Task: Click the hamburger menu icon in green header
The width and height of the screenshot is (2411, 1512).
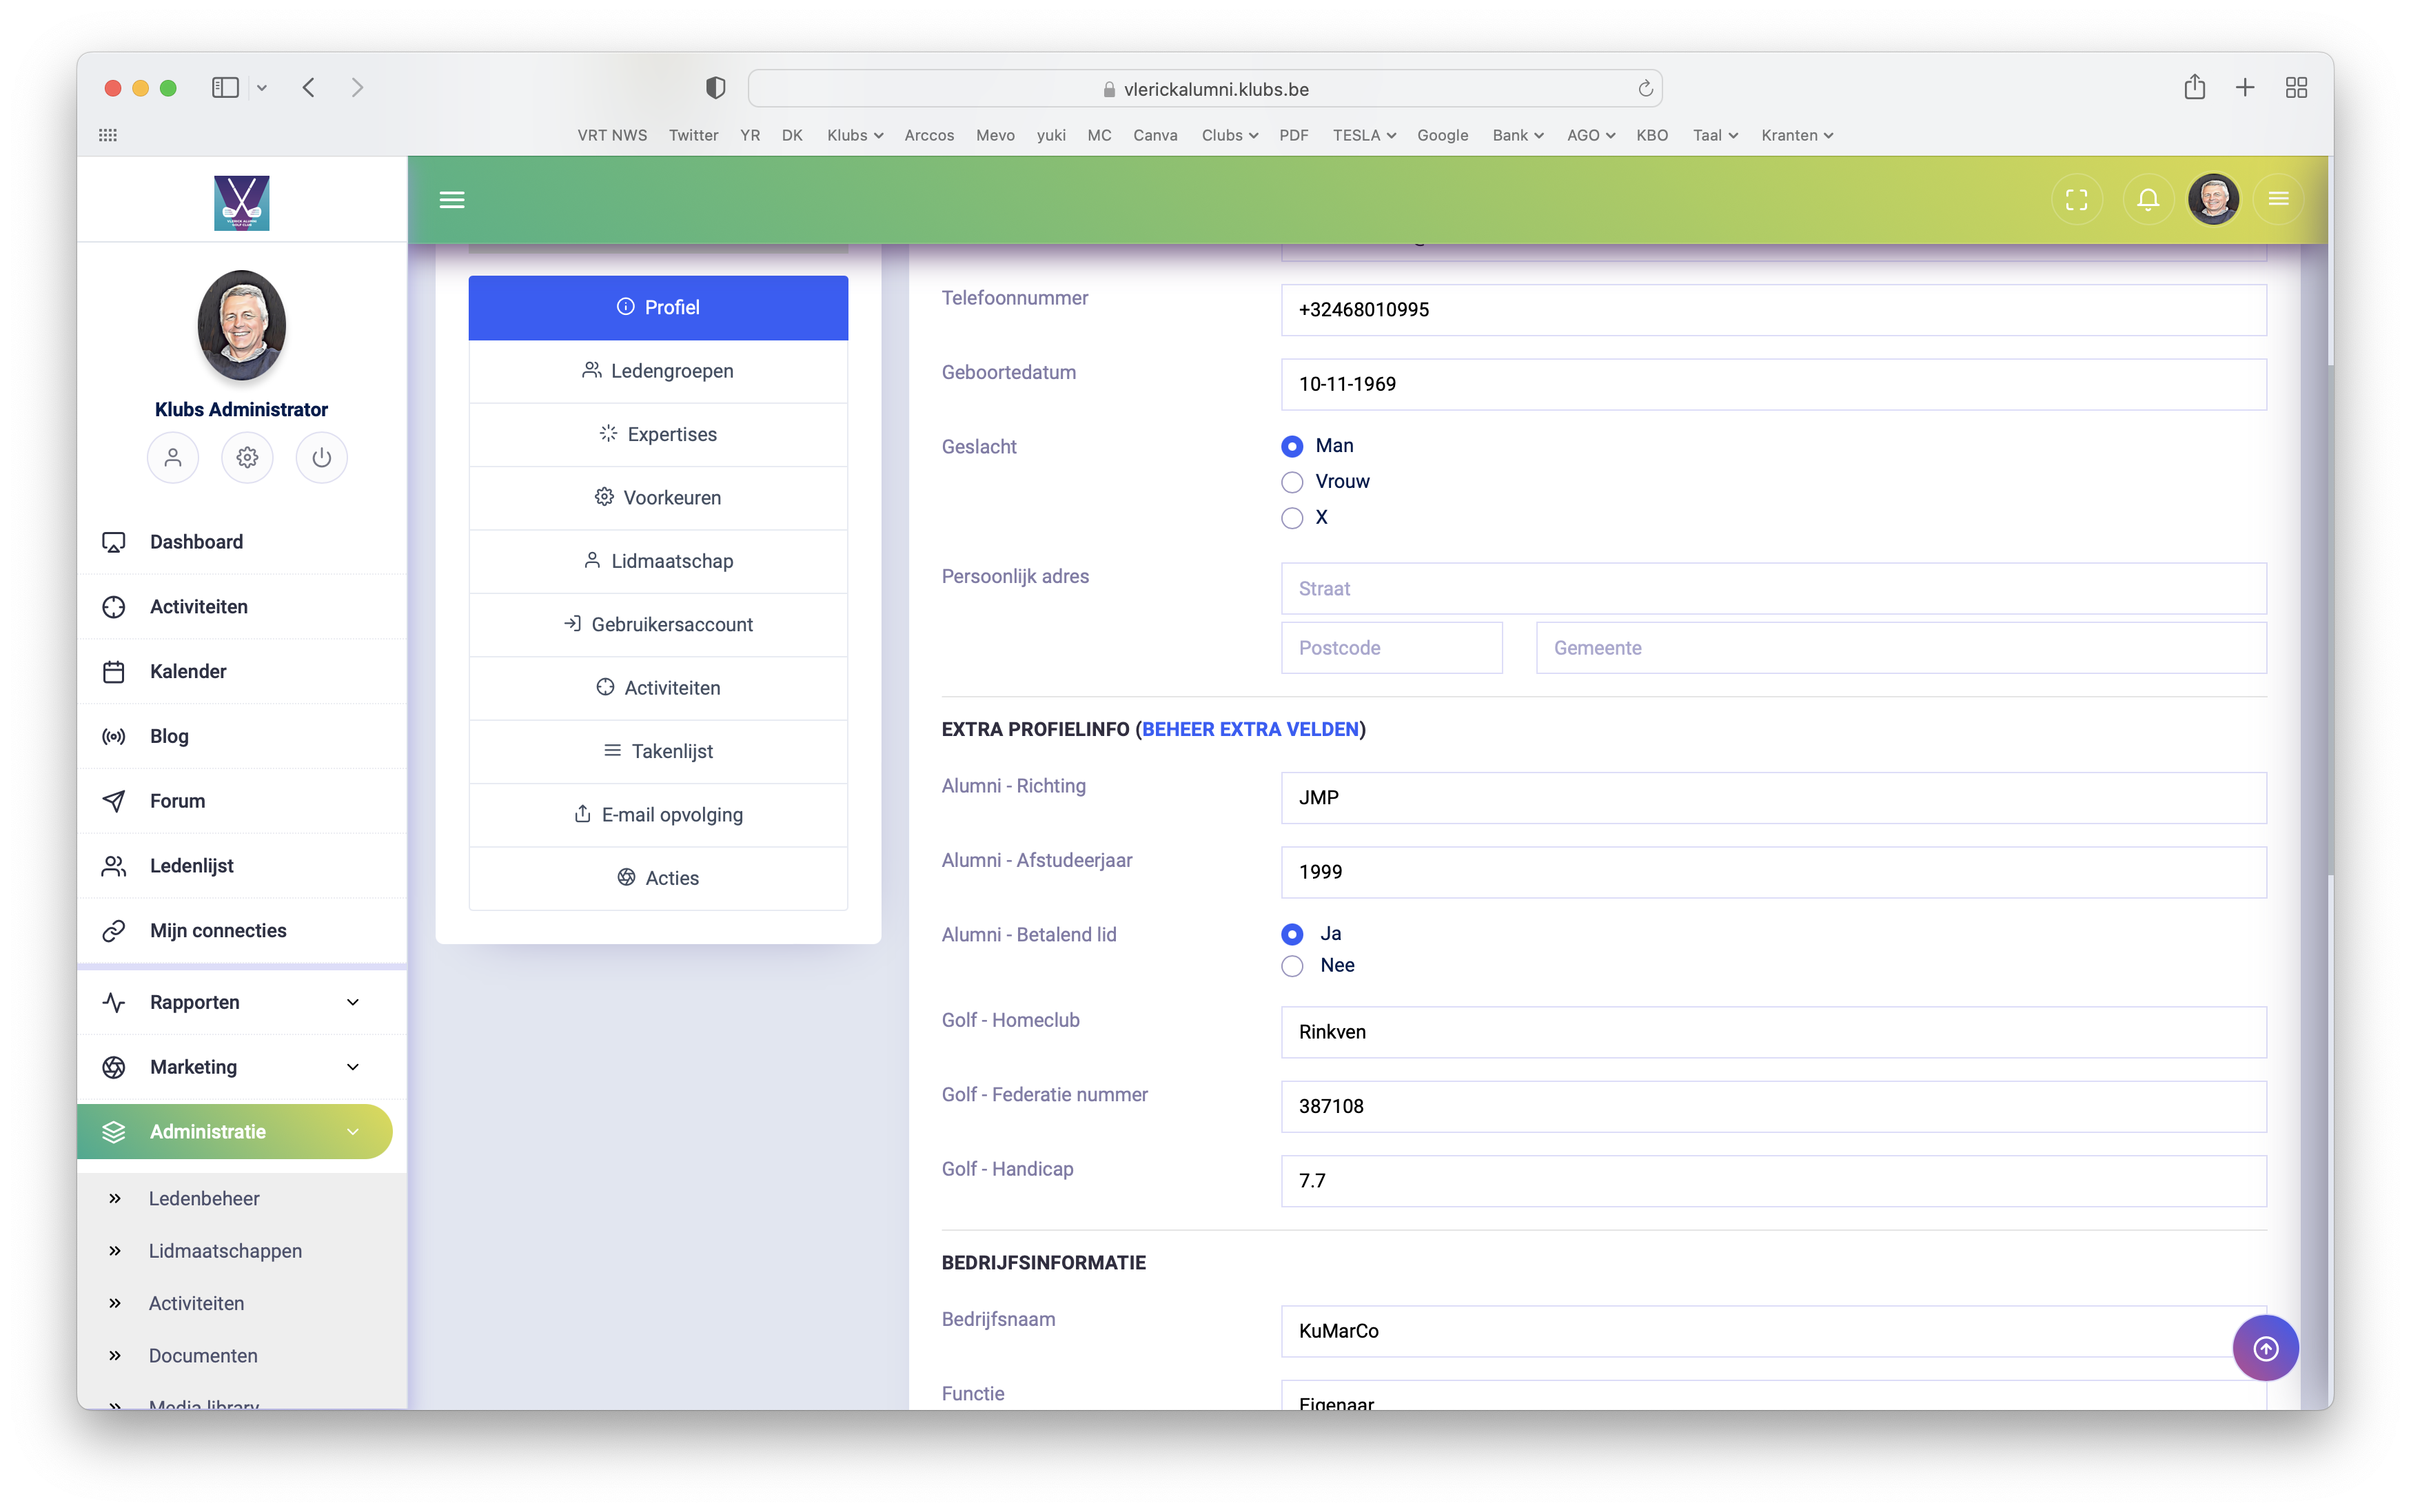Action: click(452, 199)
